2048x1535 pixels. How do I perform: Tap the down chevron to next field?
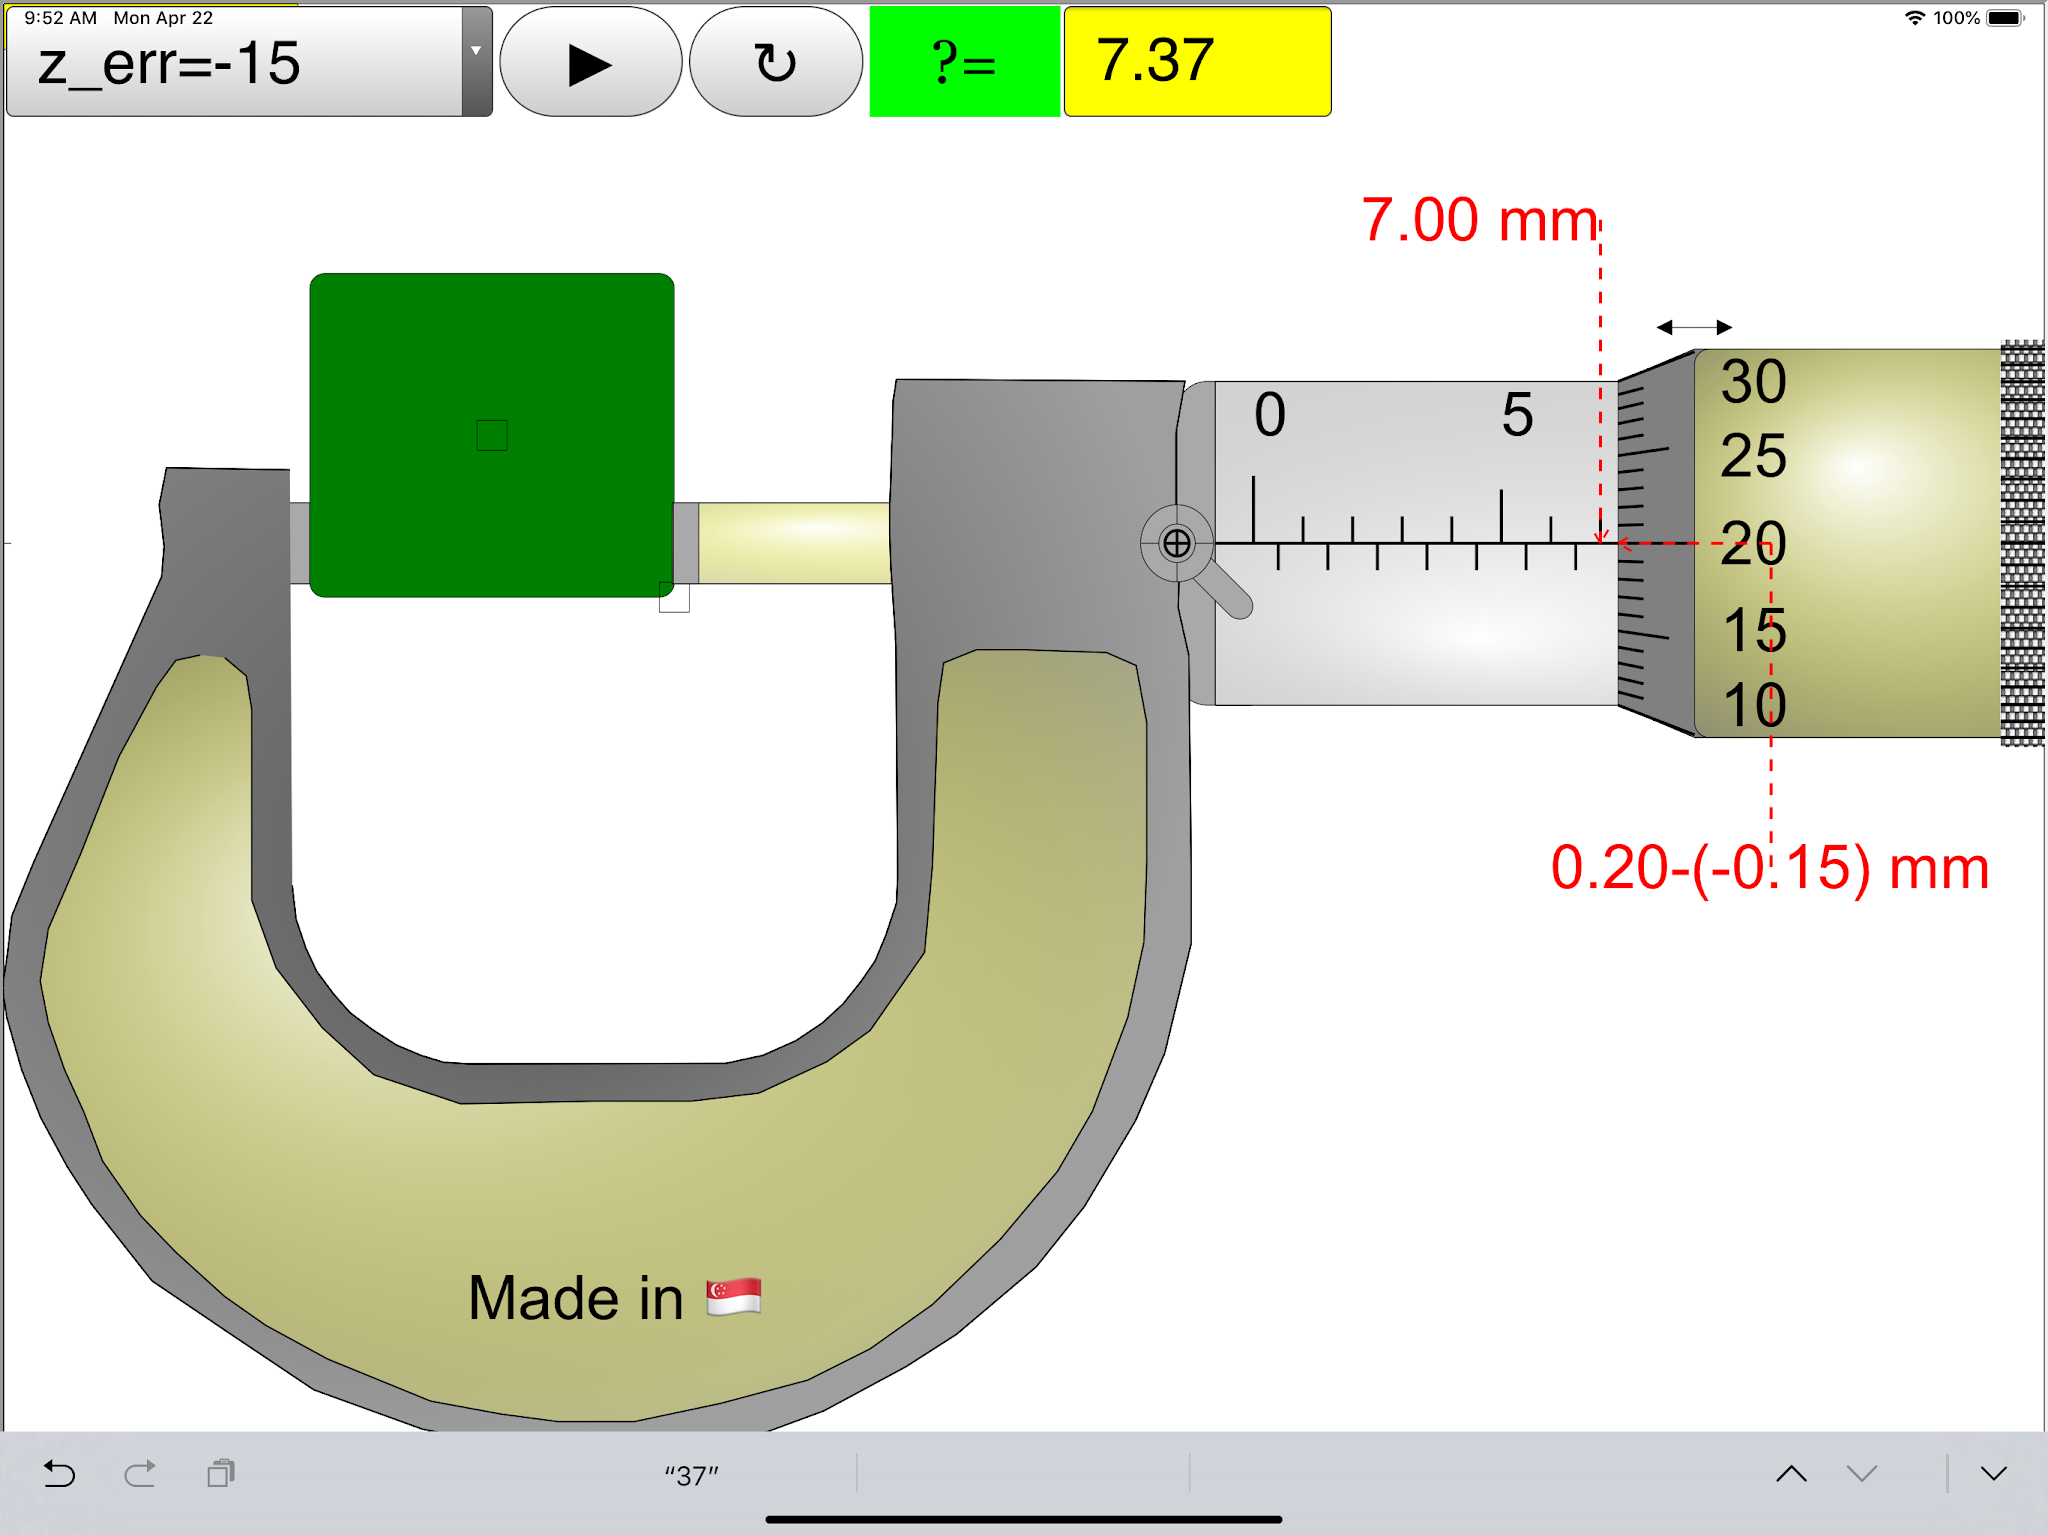[x=1861, y=1473]
